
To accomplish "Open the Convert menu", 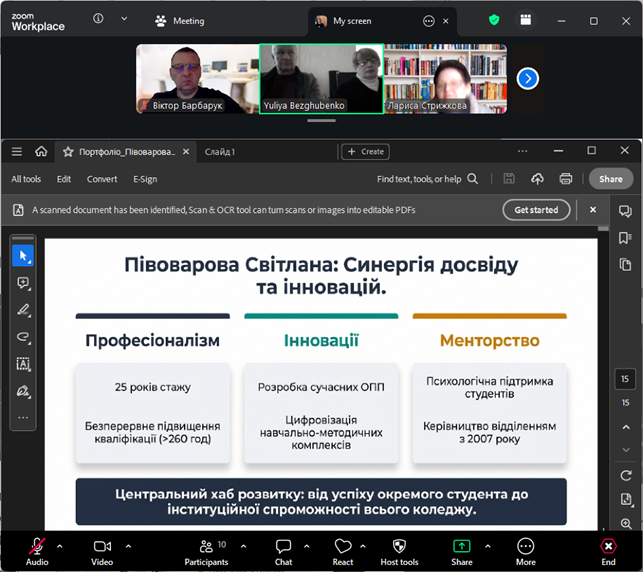I will 102,179.
